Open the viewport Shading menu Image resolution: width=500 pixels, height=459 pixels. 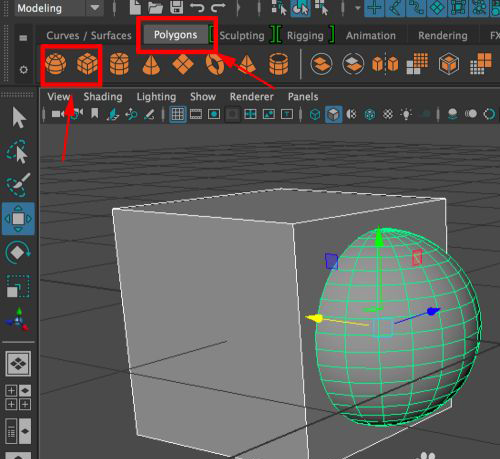[103, 97]
